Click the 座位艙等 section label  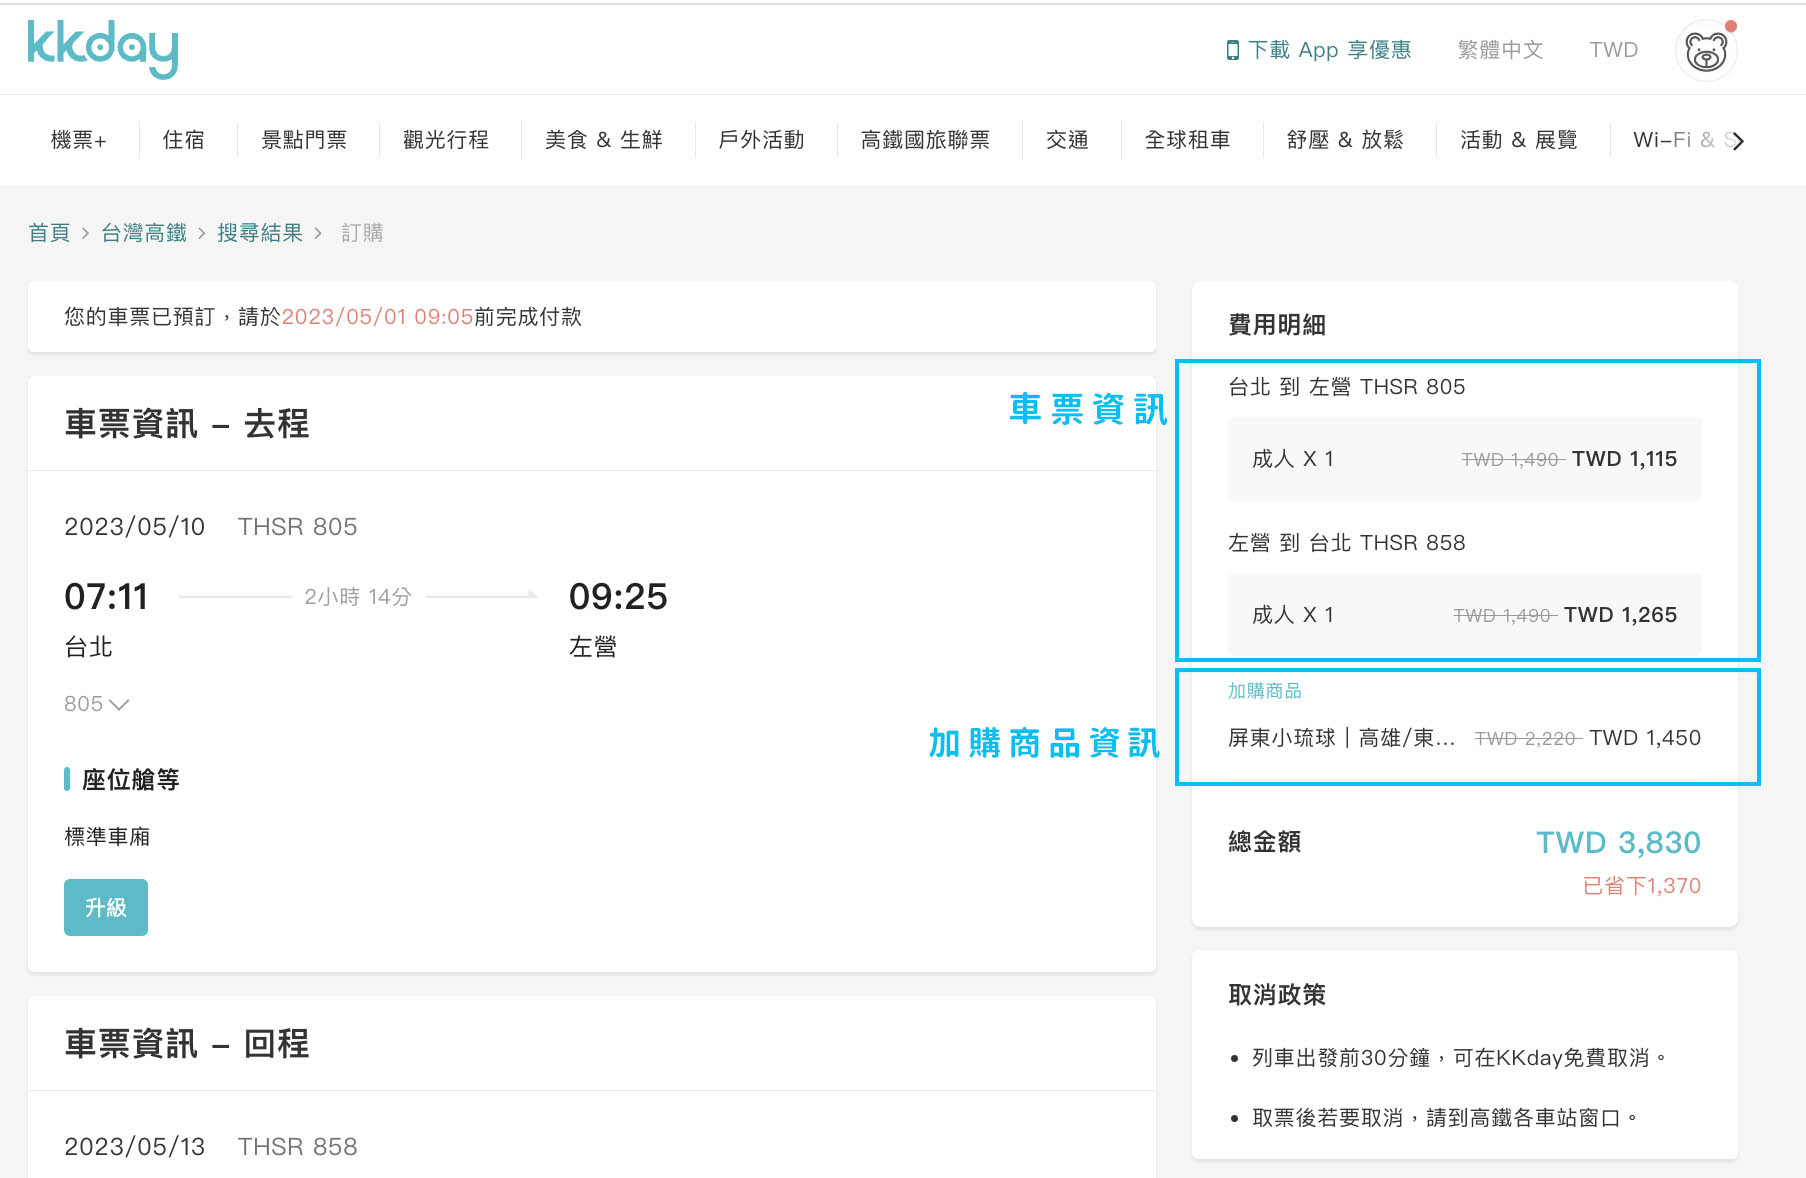tap(130, 780)
